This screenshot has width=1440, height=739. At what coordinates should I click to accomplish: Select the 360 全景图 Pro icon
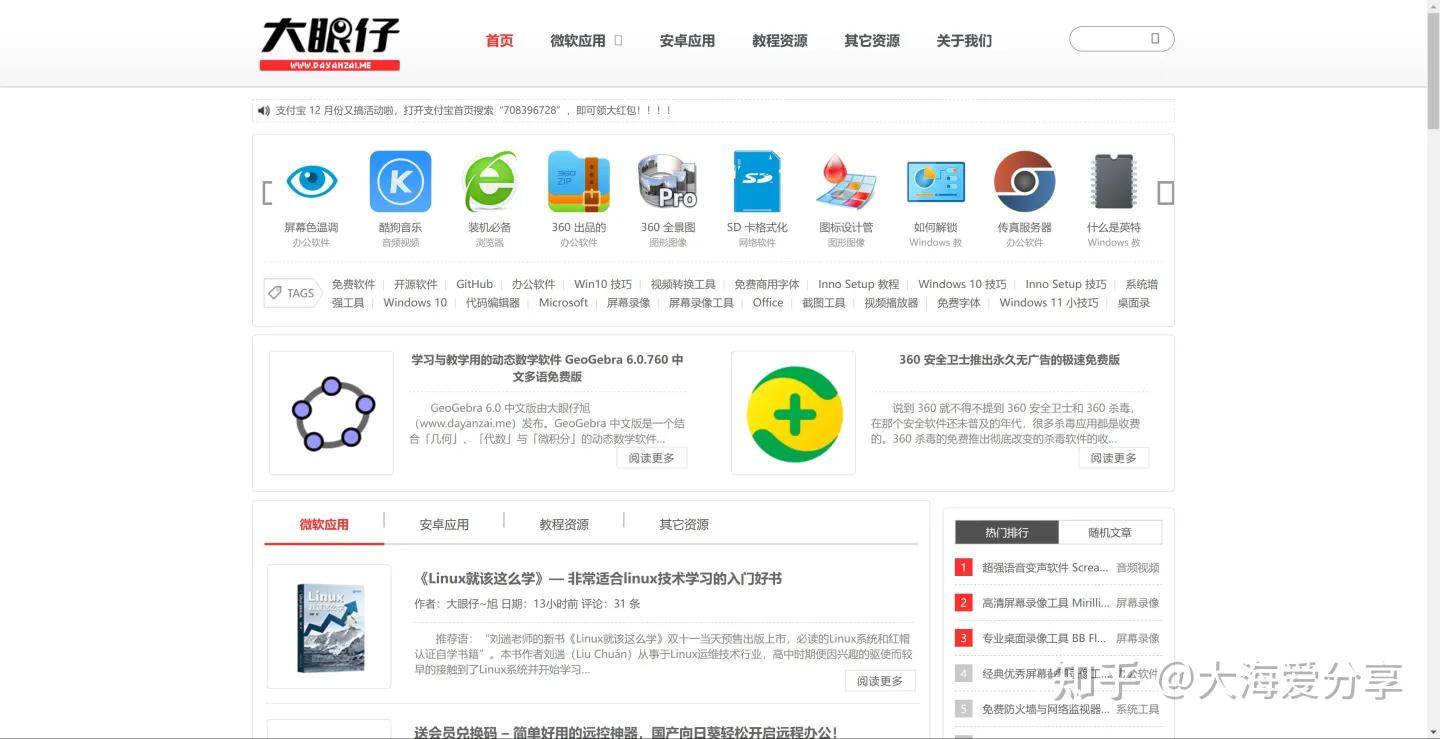click(x=668, y=181)
